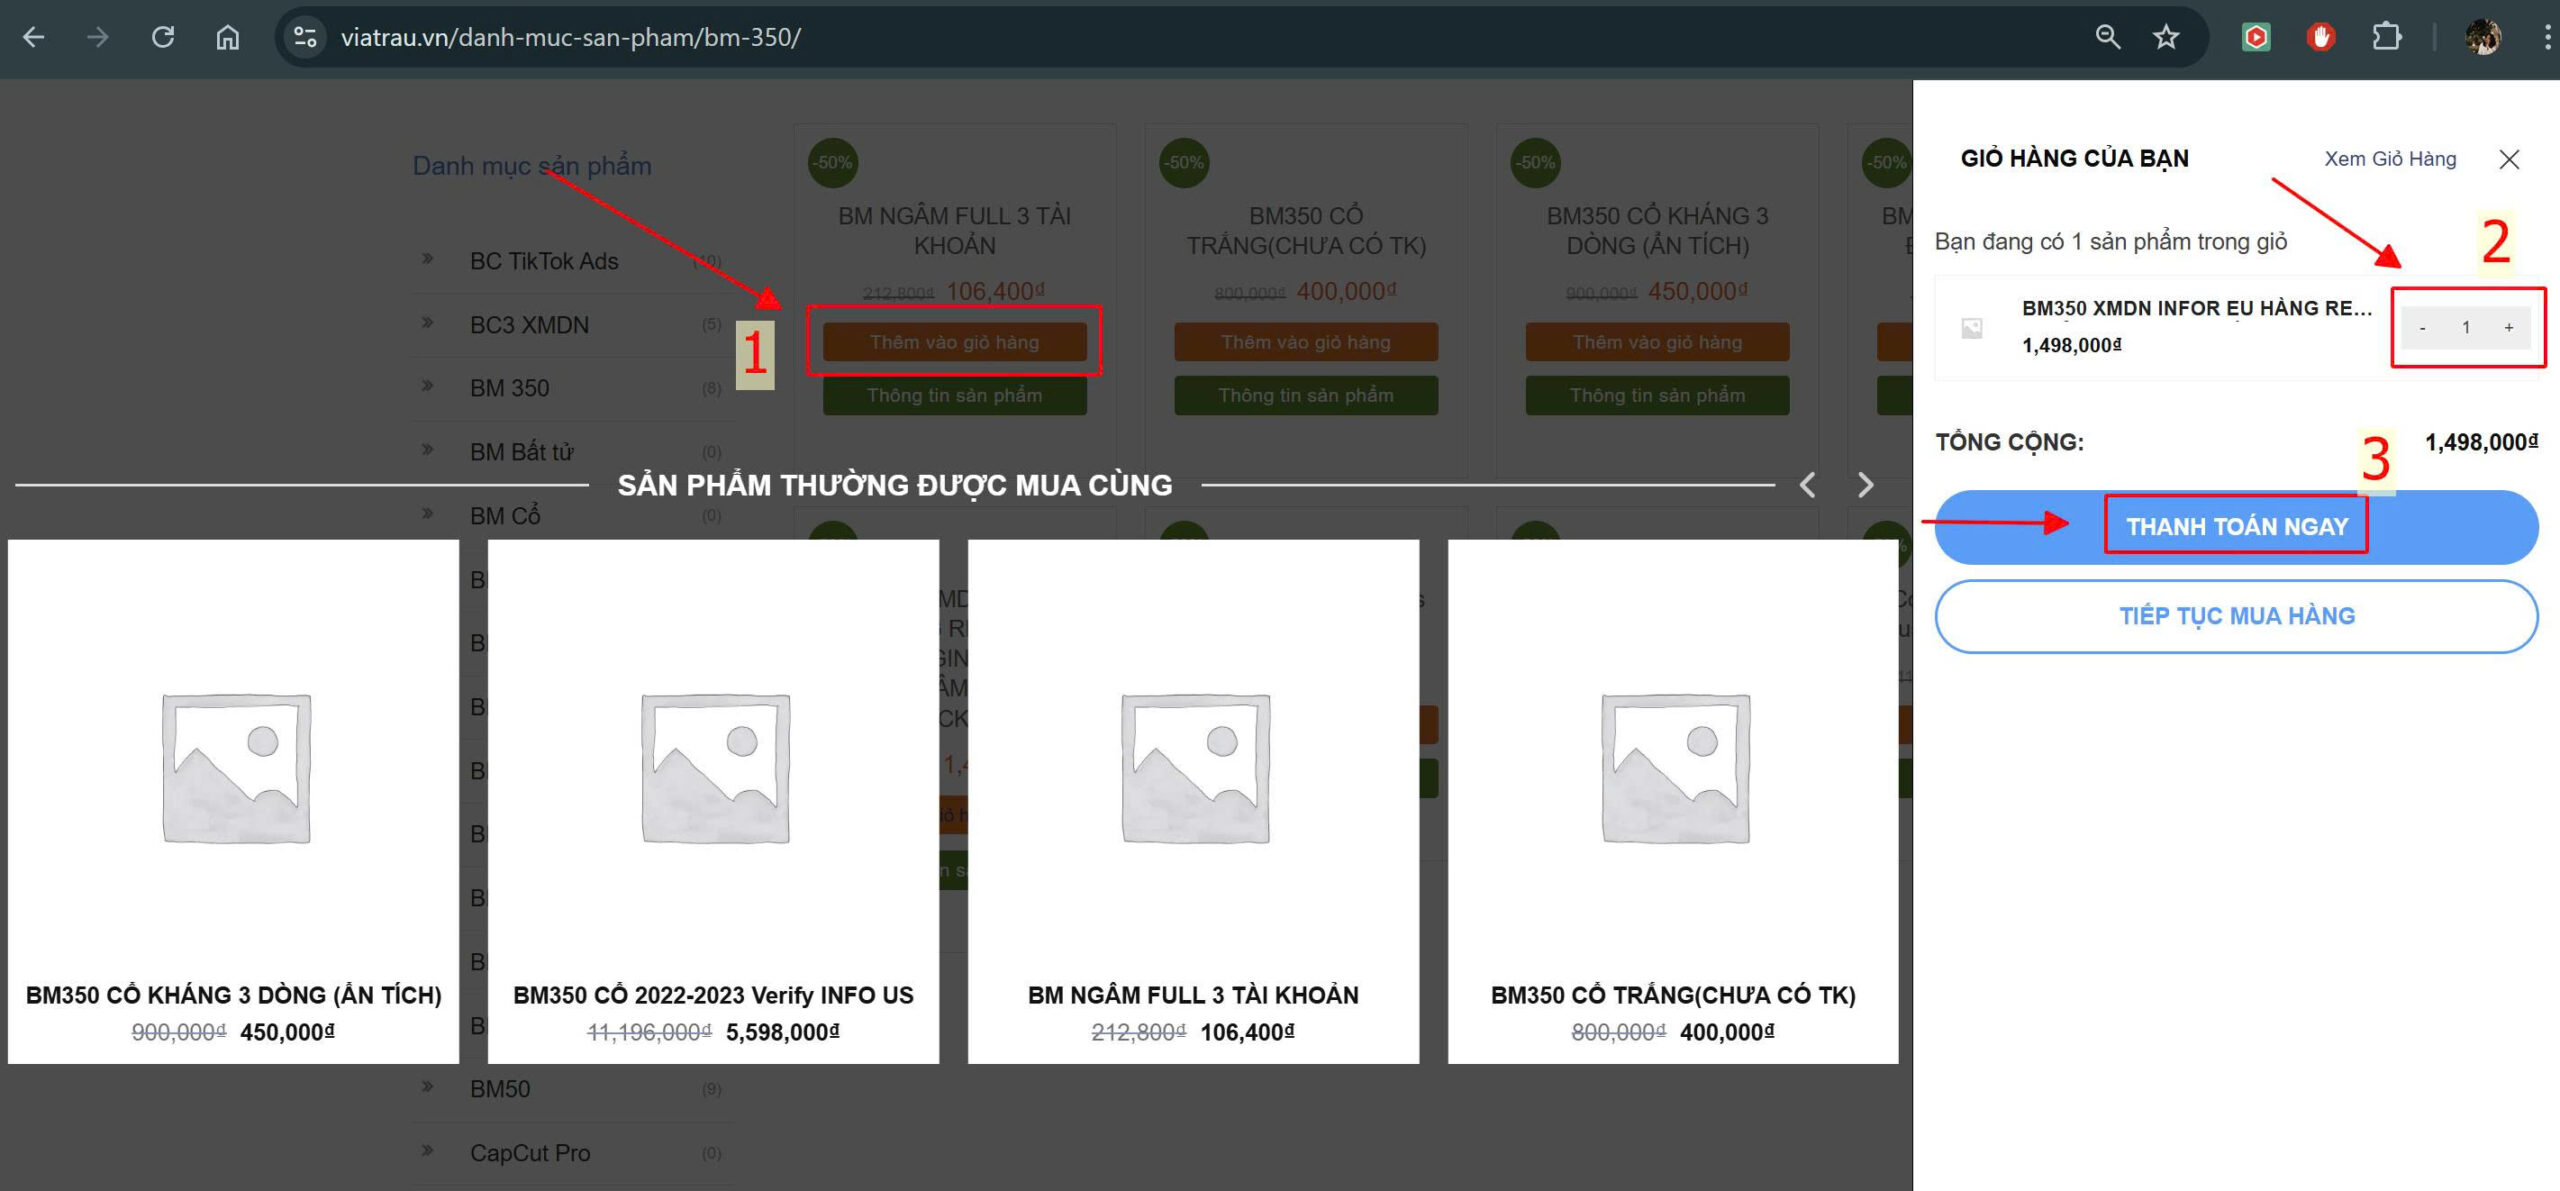Open BM NGÂM FULL 3 TÀI KHOẢN thumbnail
Viewport: 2560px width, 1191px height.
(1194, 768)
